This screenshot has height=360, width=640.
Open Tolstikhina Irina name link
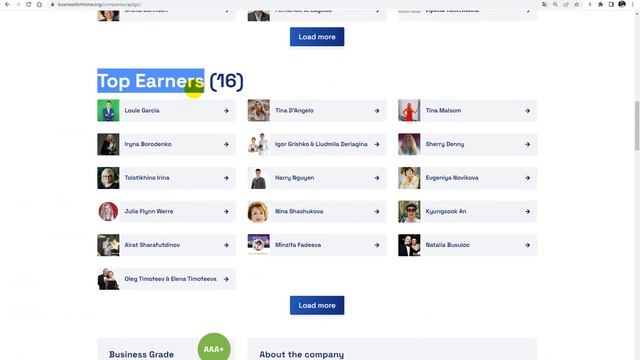tap(147, 178)
